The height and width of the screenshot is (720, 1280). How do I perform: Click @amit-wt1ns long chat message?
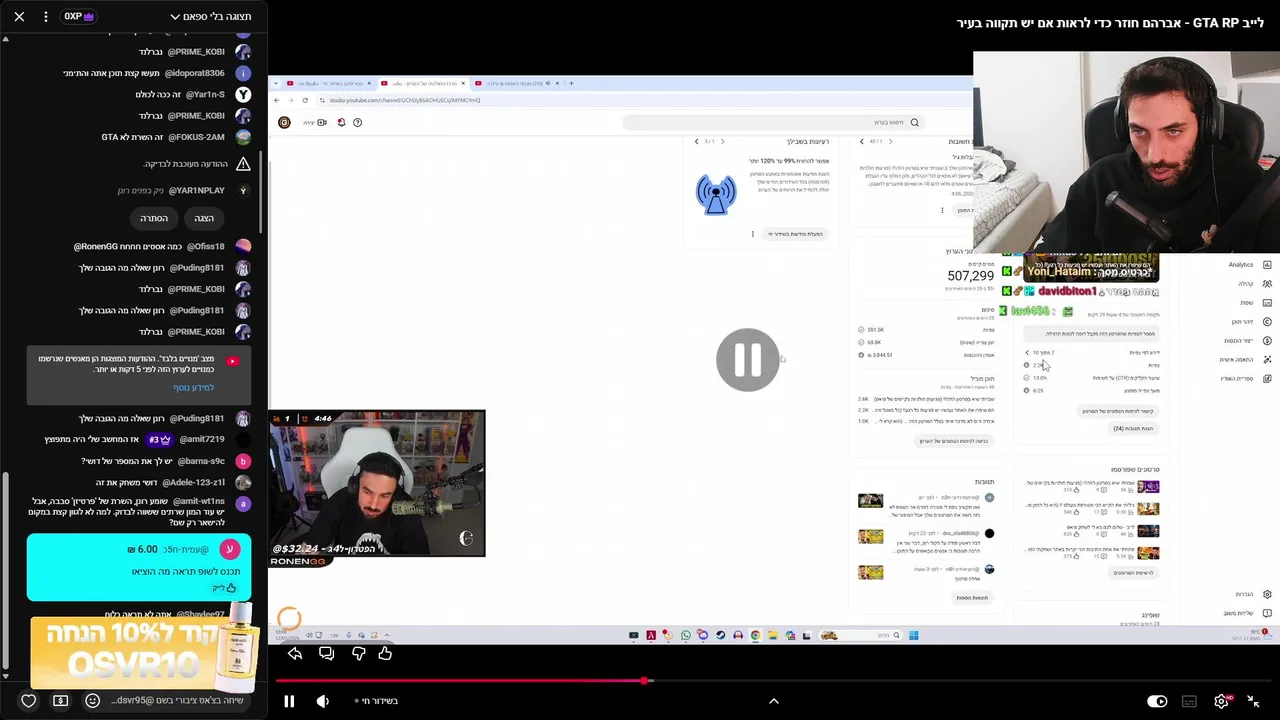(x=140, y=512)
